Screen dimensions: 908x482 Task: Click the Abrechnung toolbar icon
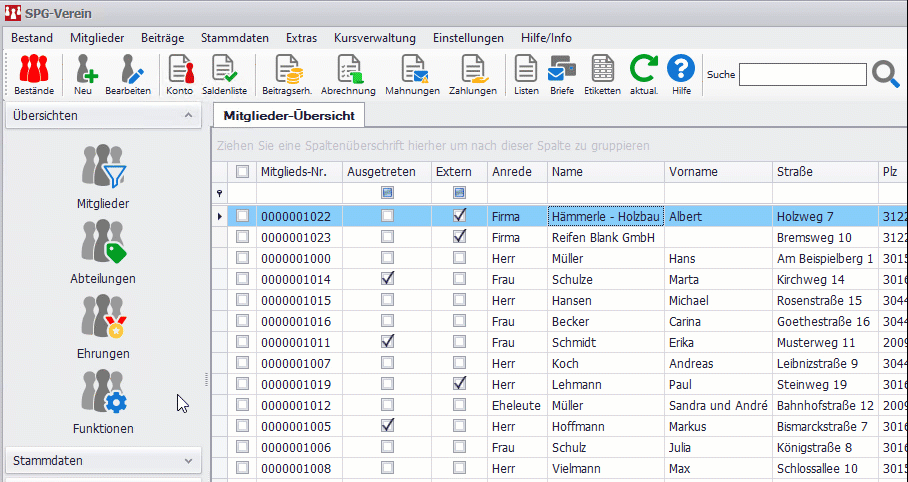pos(349,74)
